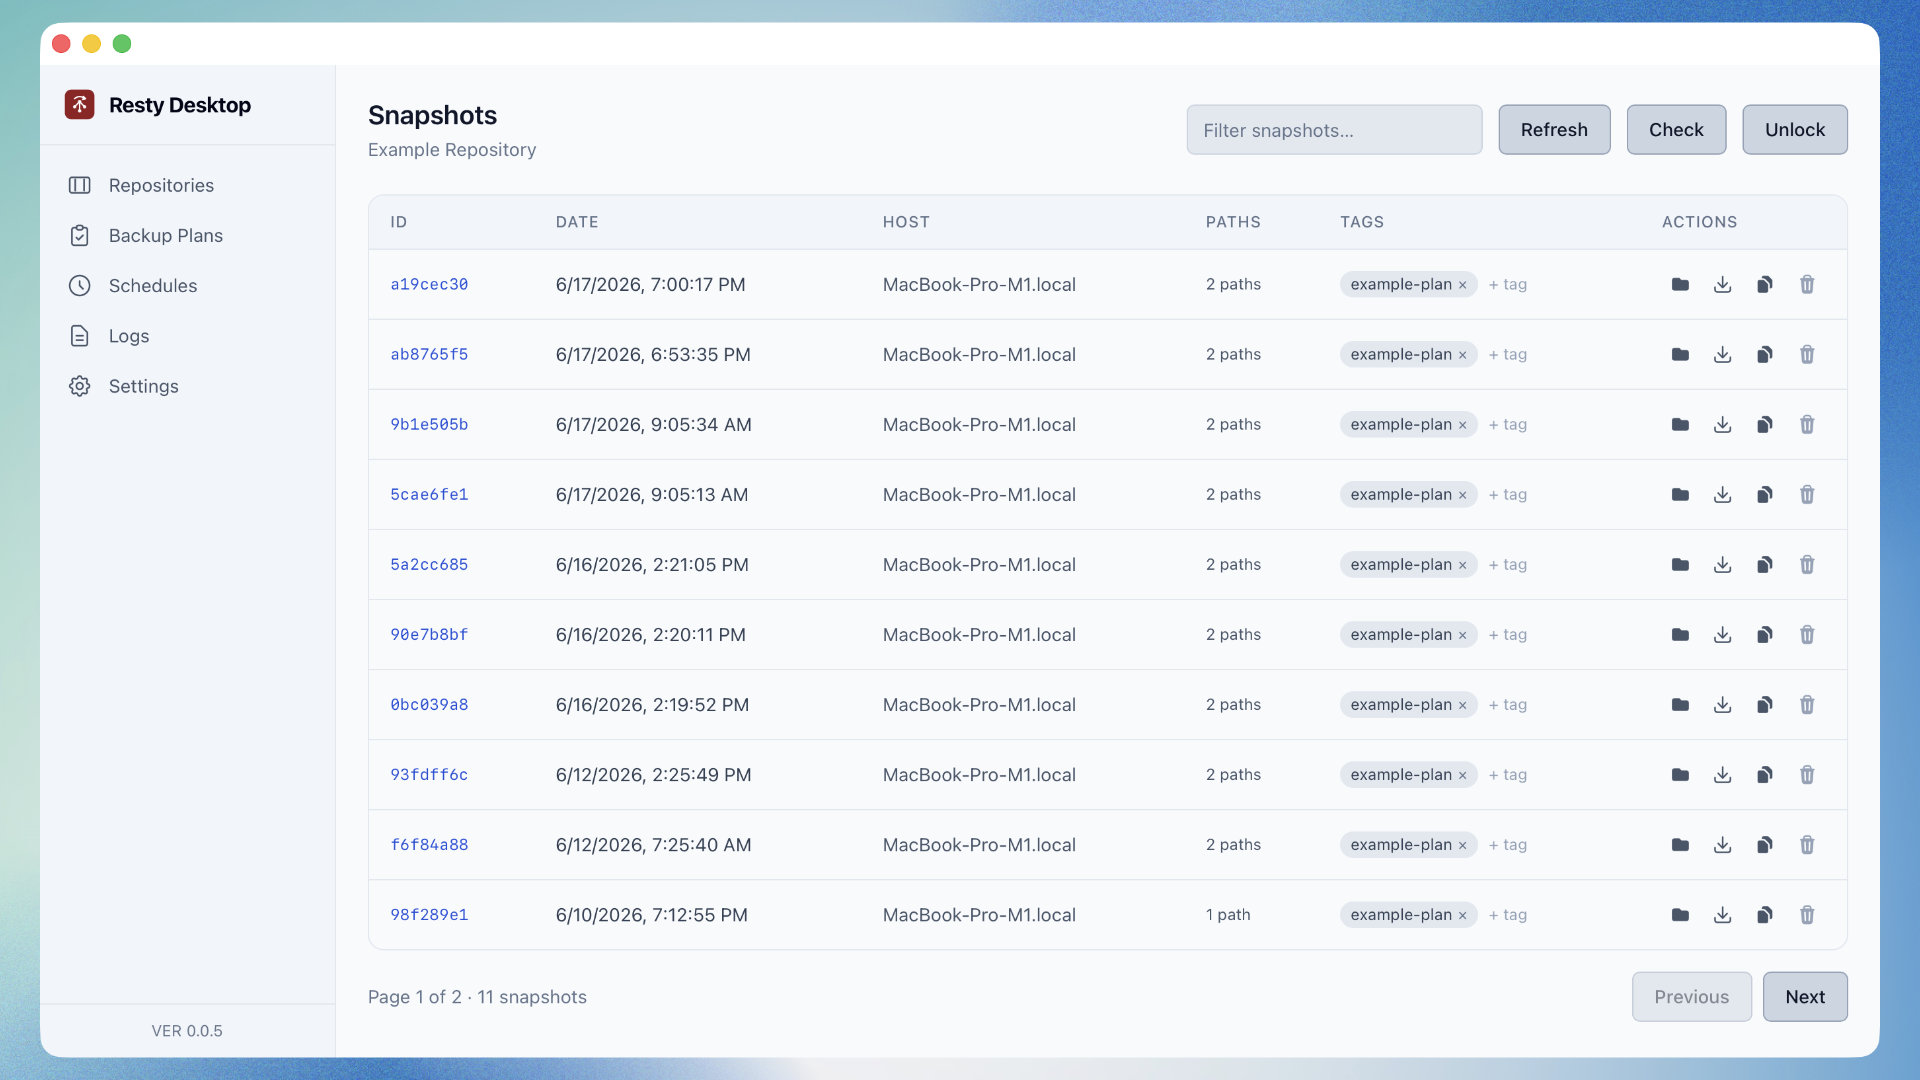Click download icon for snapshot f6f84a88
This screenshot has width=1920, height=1080.
pos(1722,844)
